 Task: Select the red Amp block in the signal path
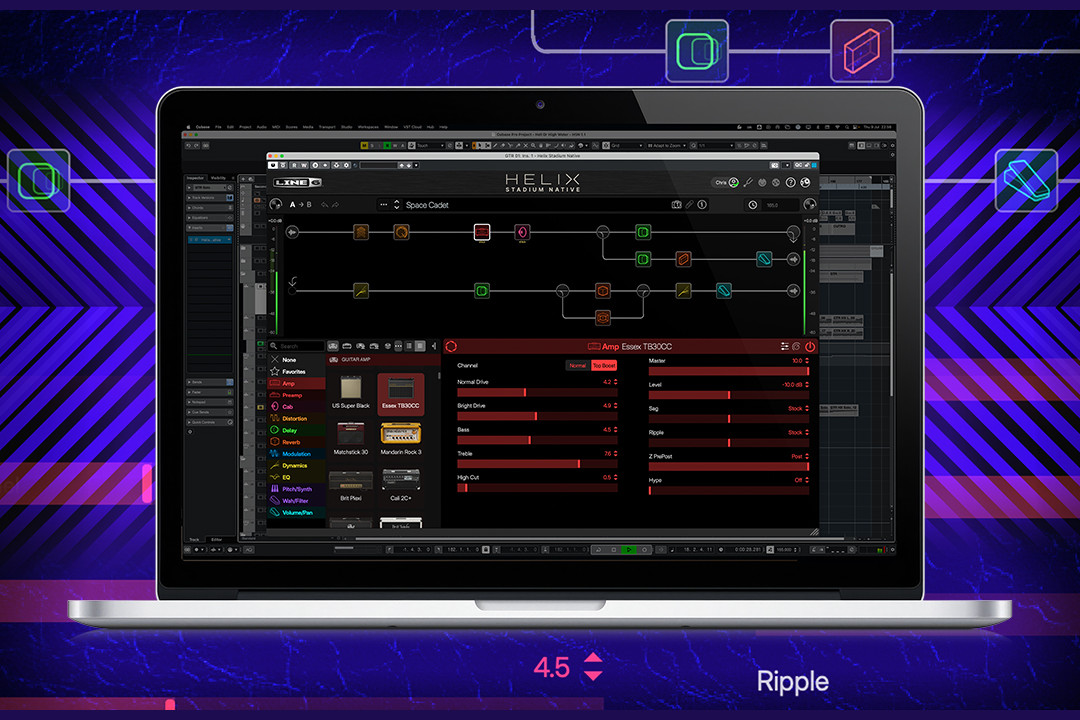point(481,232)
